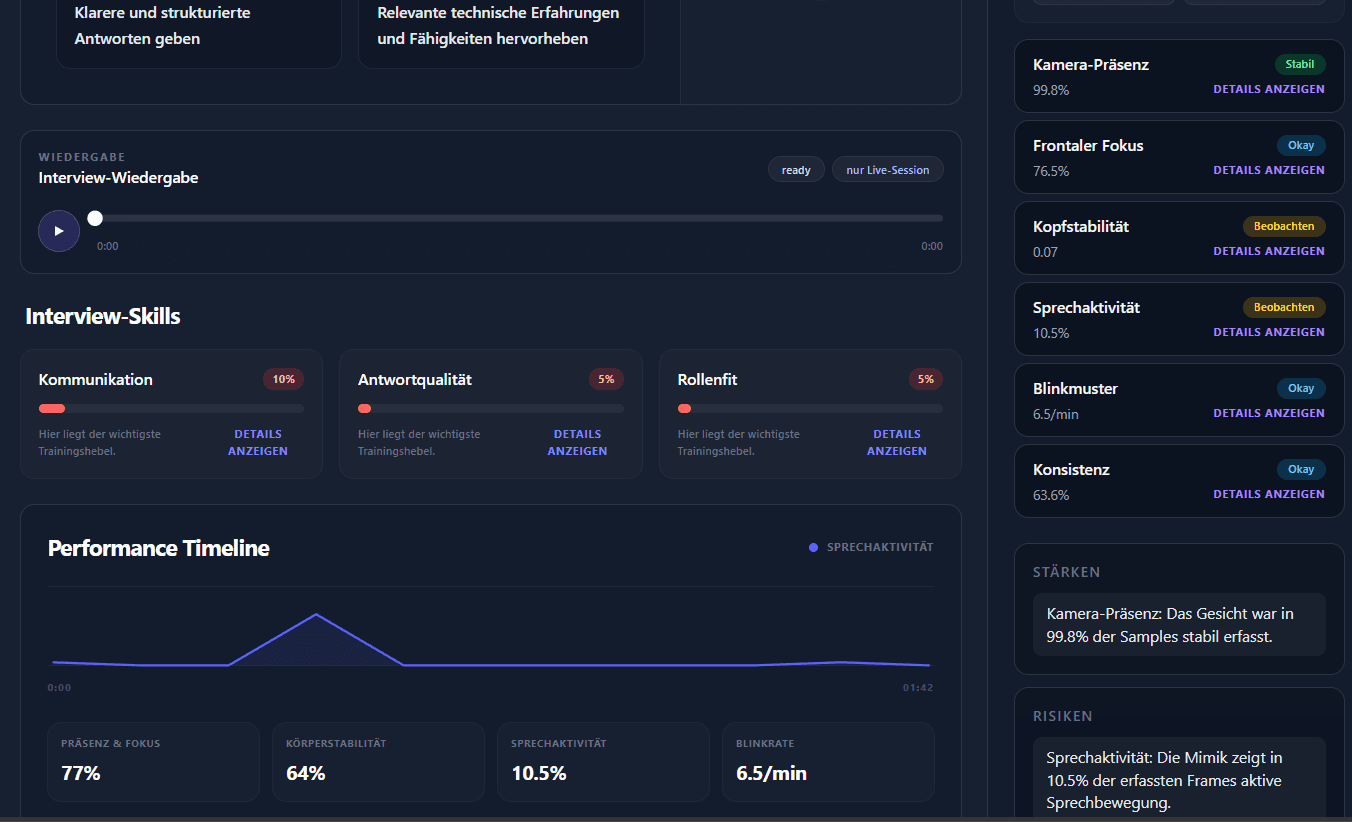Viewport: 1352px width, 822px height.
Task: Click the Rollenfit 5% badge
Action: 926,379
